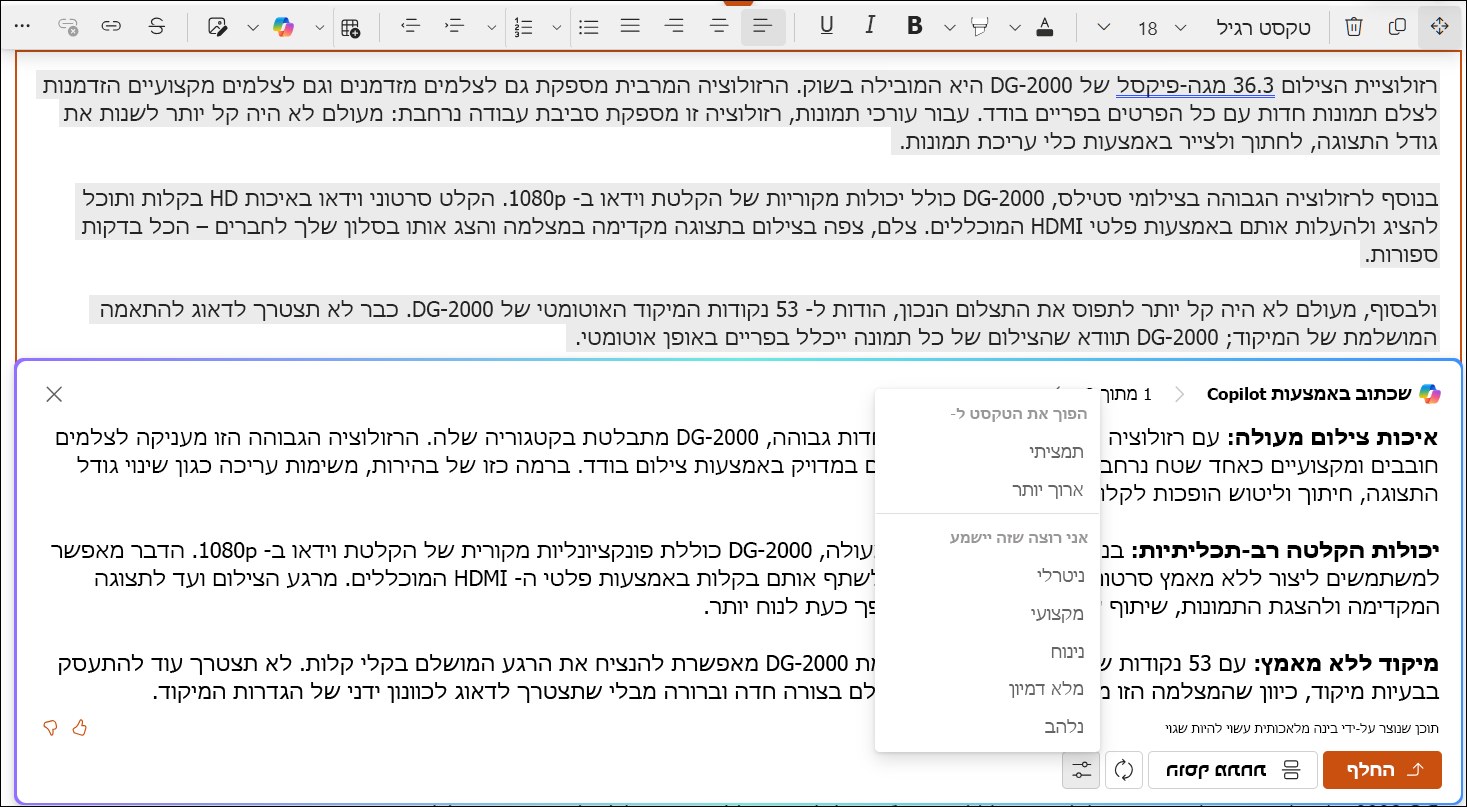Delete the web part with trash icon
1467x807 pixels.
tap(1353, 27)
